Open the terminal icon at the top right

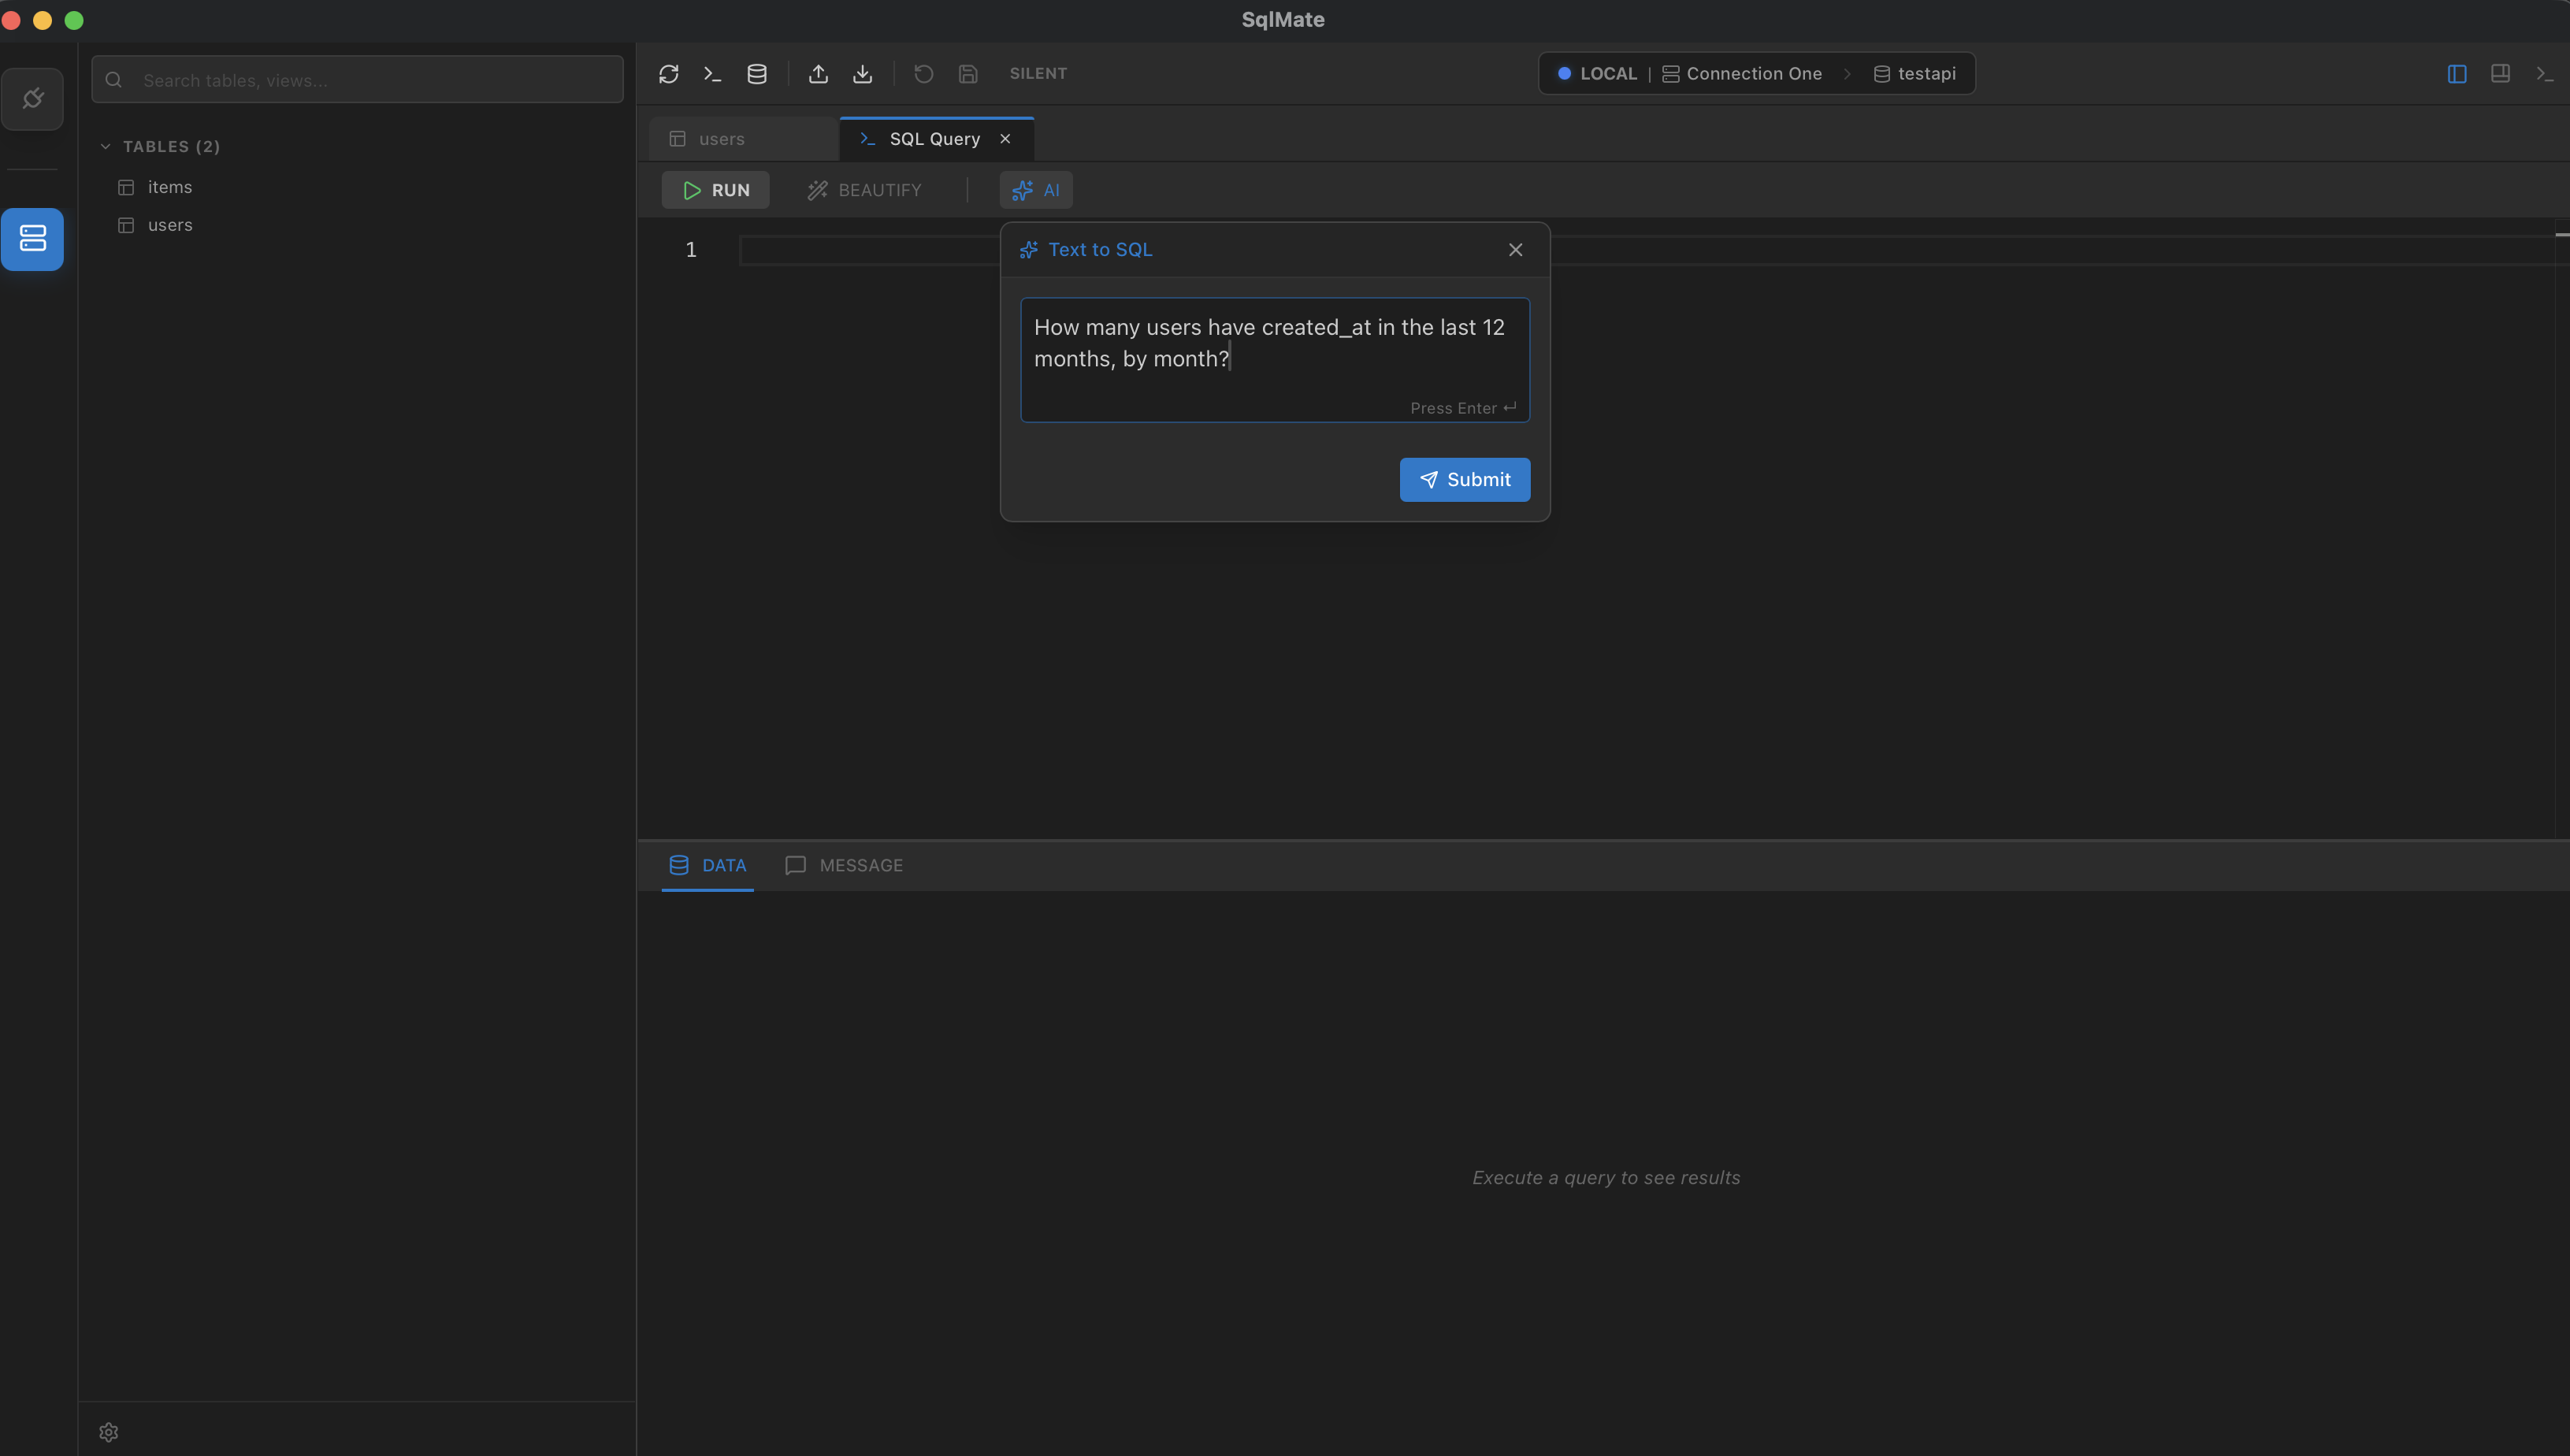click(x=2543, y=73)
